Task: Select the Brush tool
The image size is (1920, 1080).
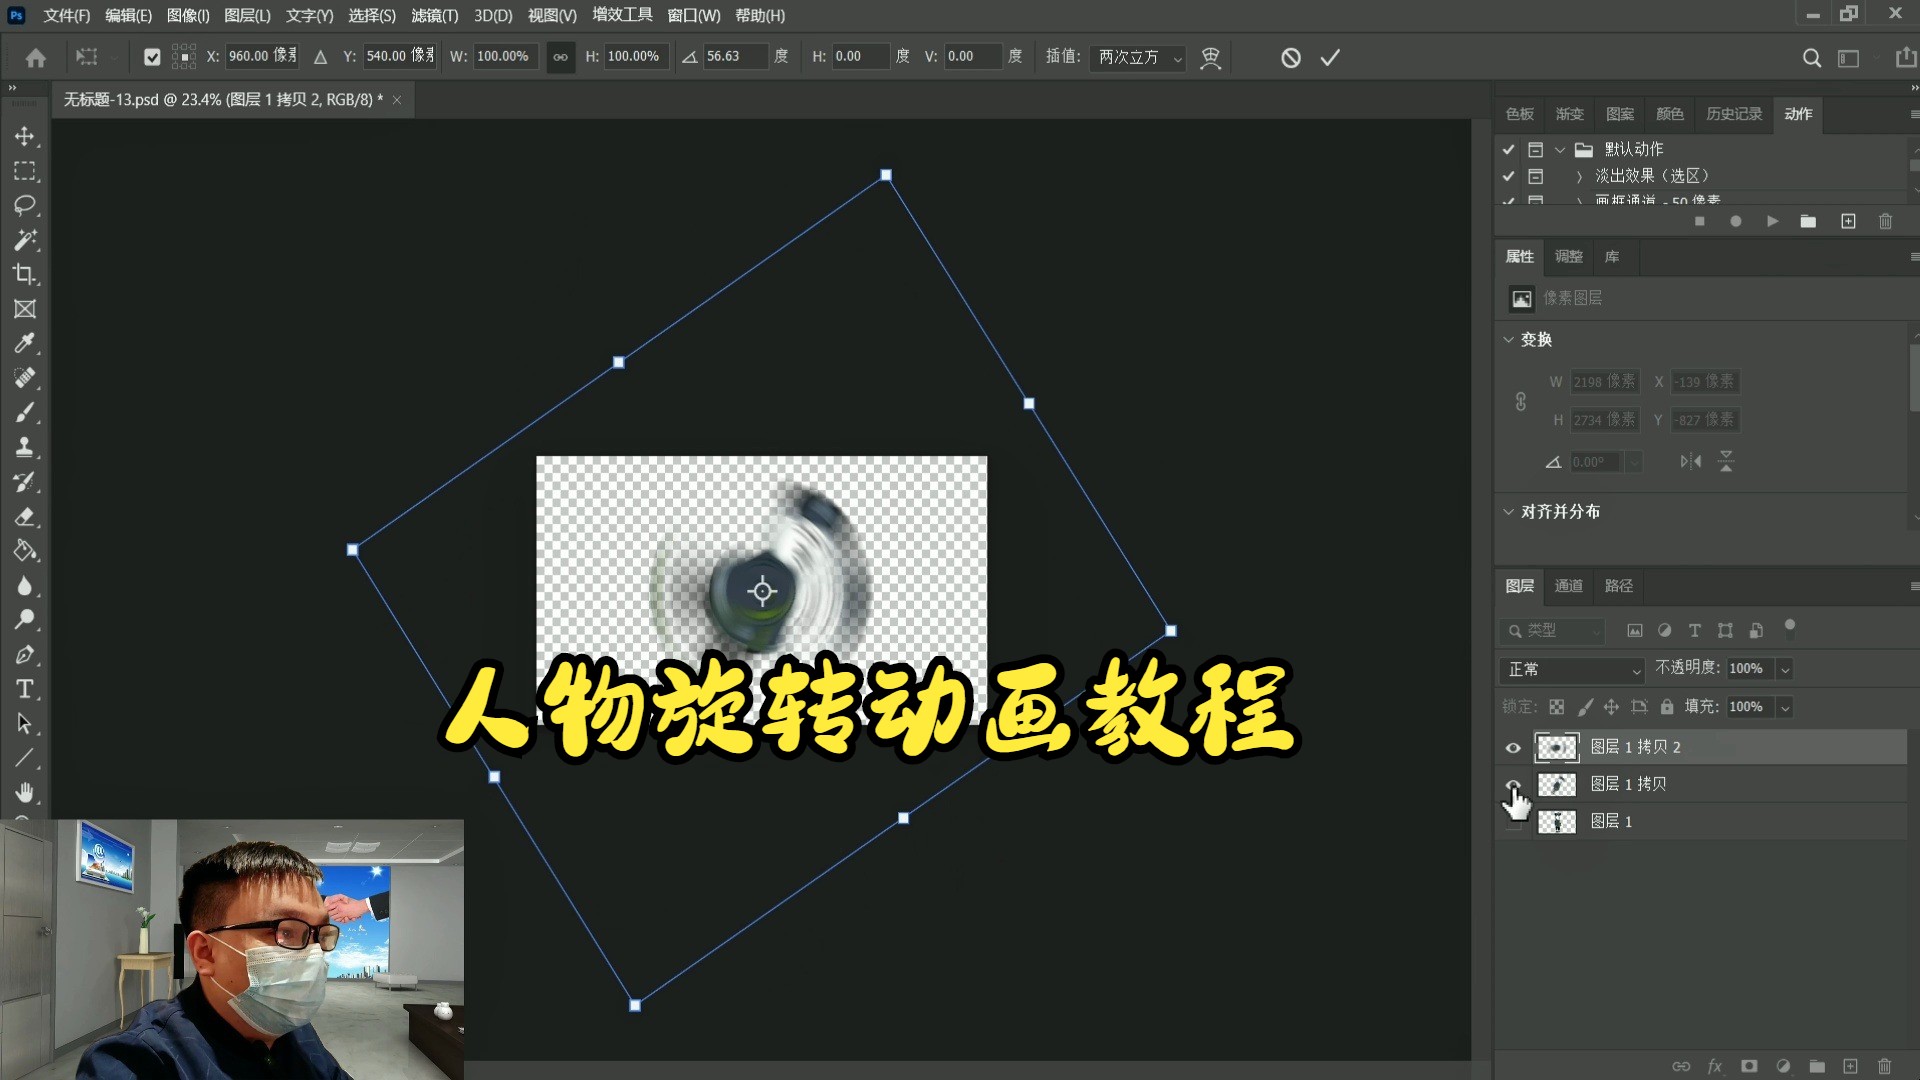Action: coord(25,412)
